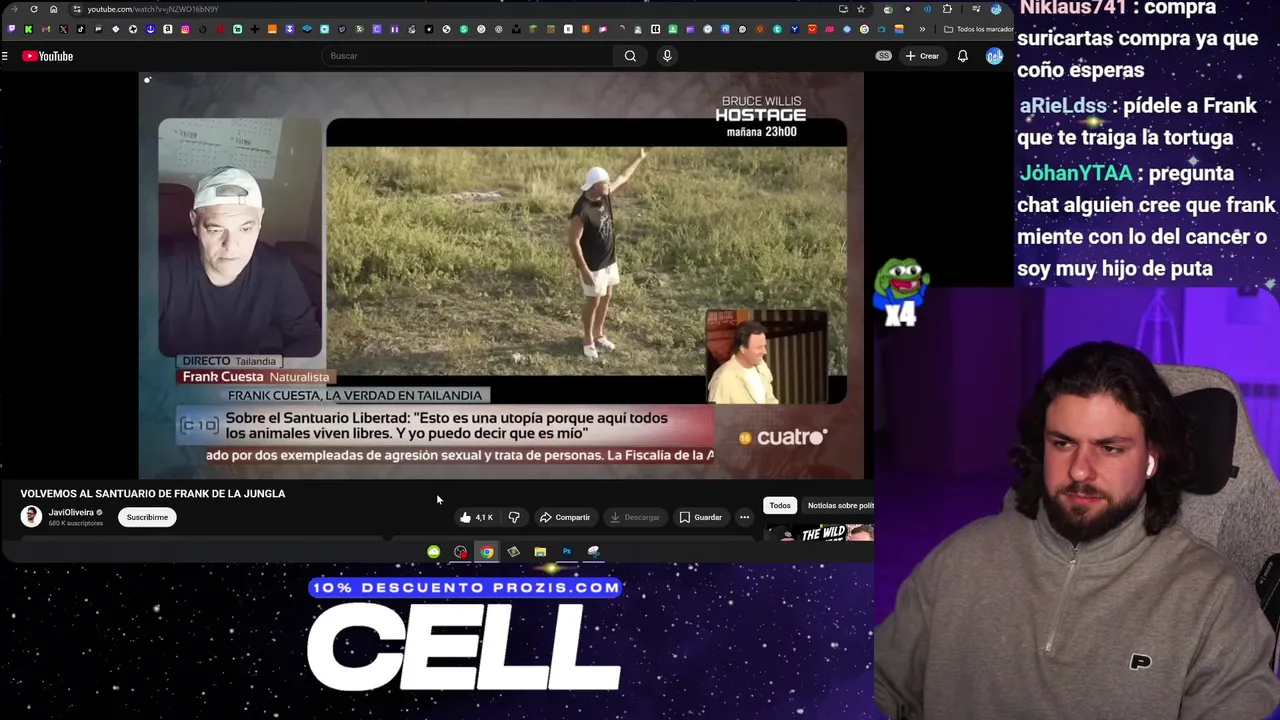Open the three-dot more actions menu
The image size is (1280, 720).
point(744,517)
